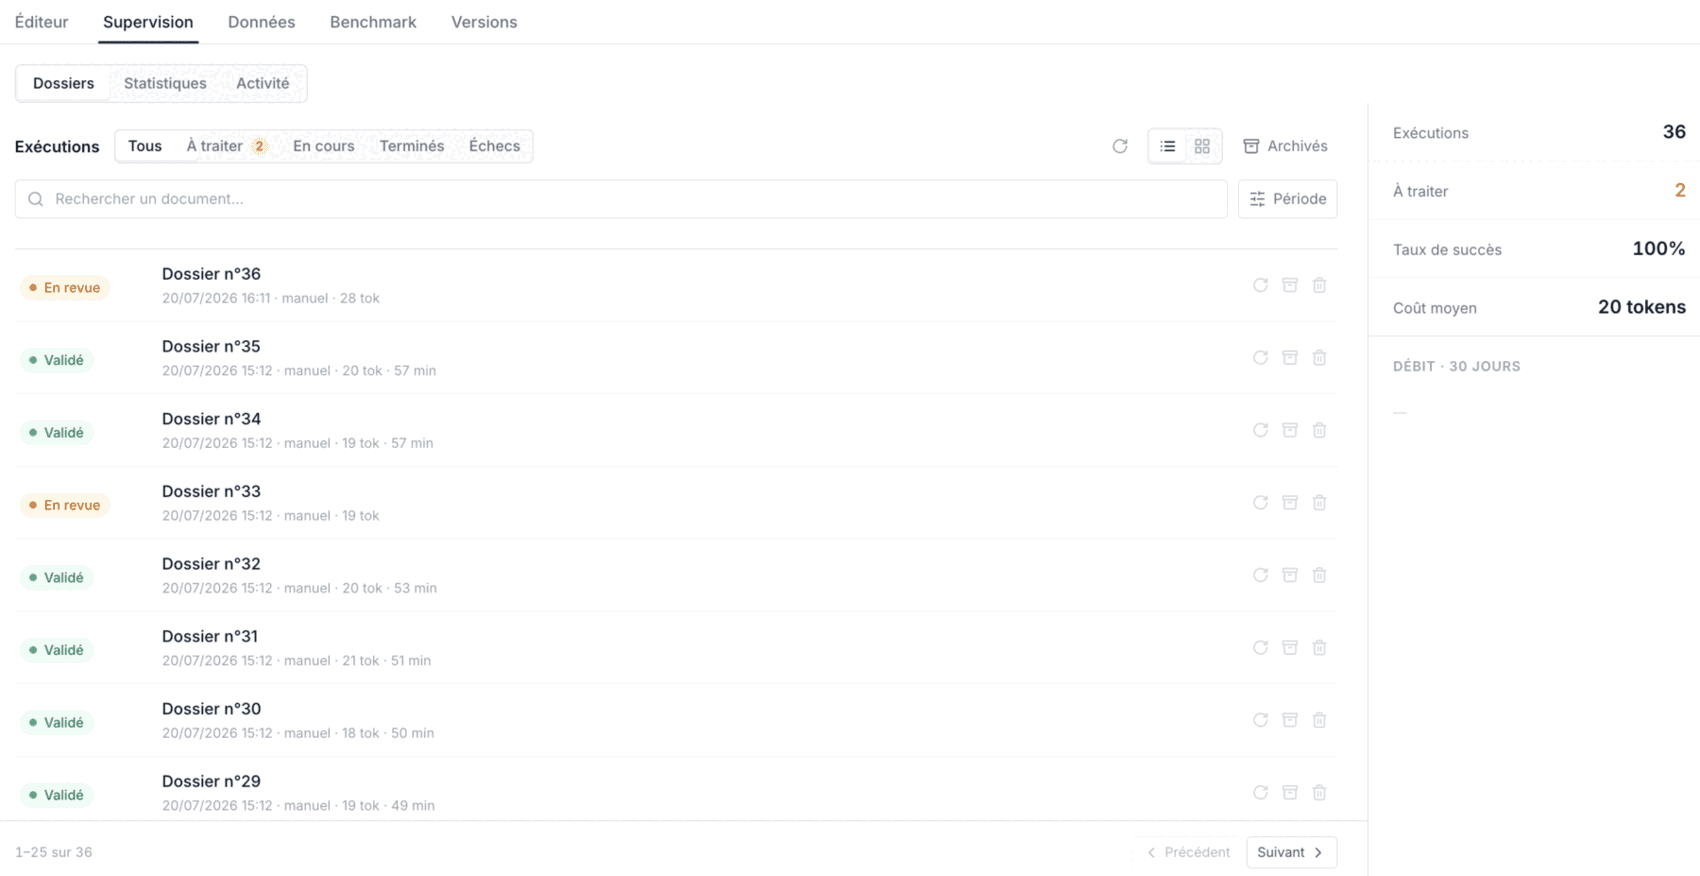Open Dossier n°30 entry
Image resolution: width=1700 pixels, height=876 pixels.
676,720
